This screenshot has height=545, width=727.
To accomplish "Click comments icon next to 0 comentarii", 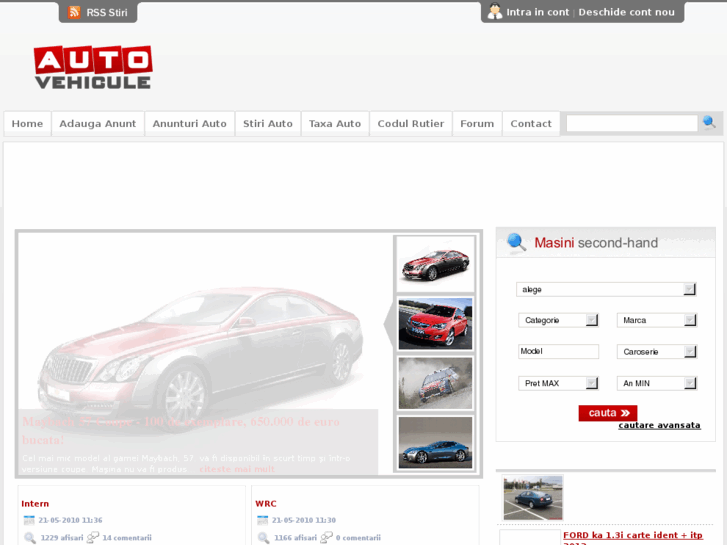I will [x=326, y=537].
